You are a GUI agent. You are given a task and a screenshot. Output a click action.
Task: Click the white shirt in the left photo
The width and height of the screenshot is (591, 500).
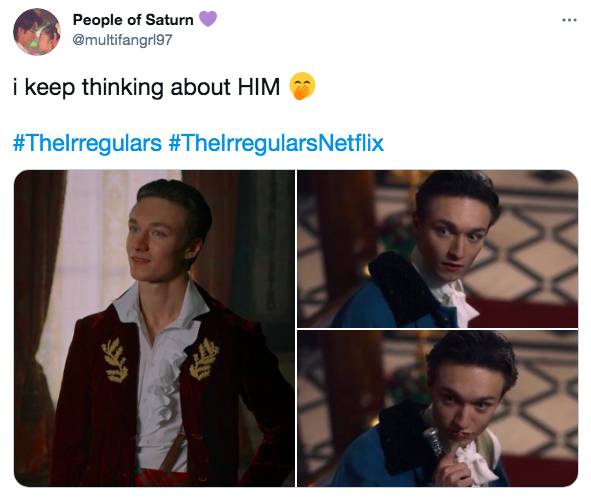click(x=160, y=377)
